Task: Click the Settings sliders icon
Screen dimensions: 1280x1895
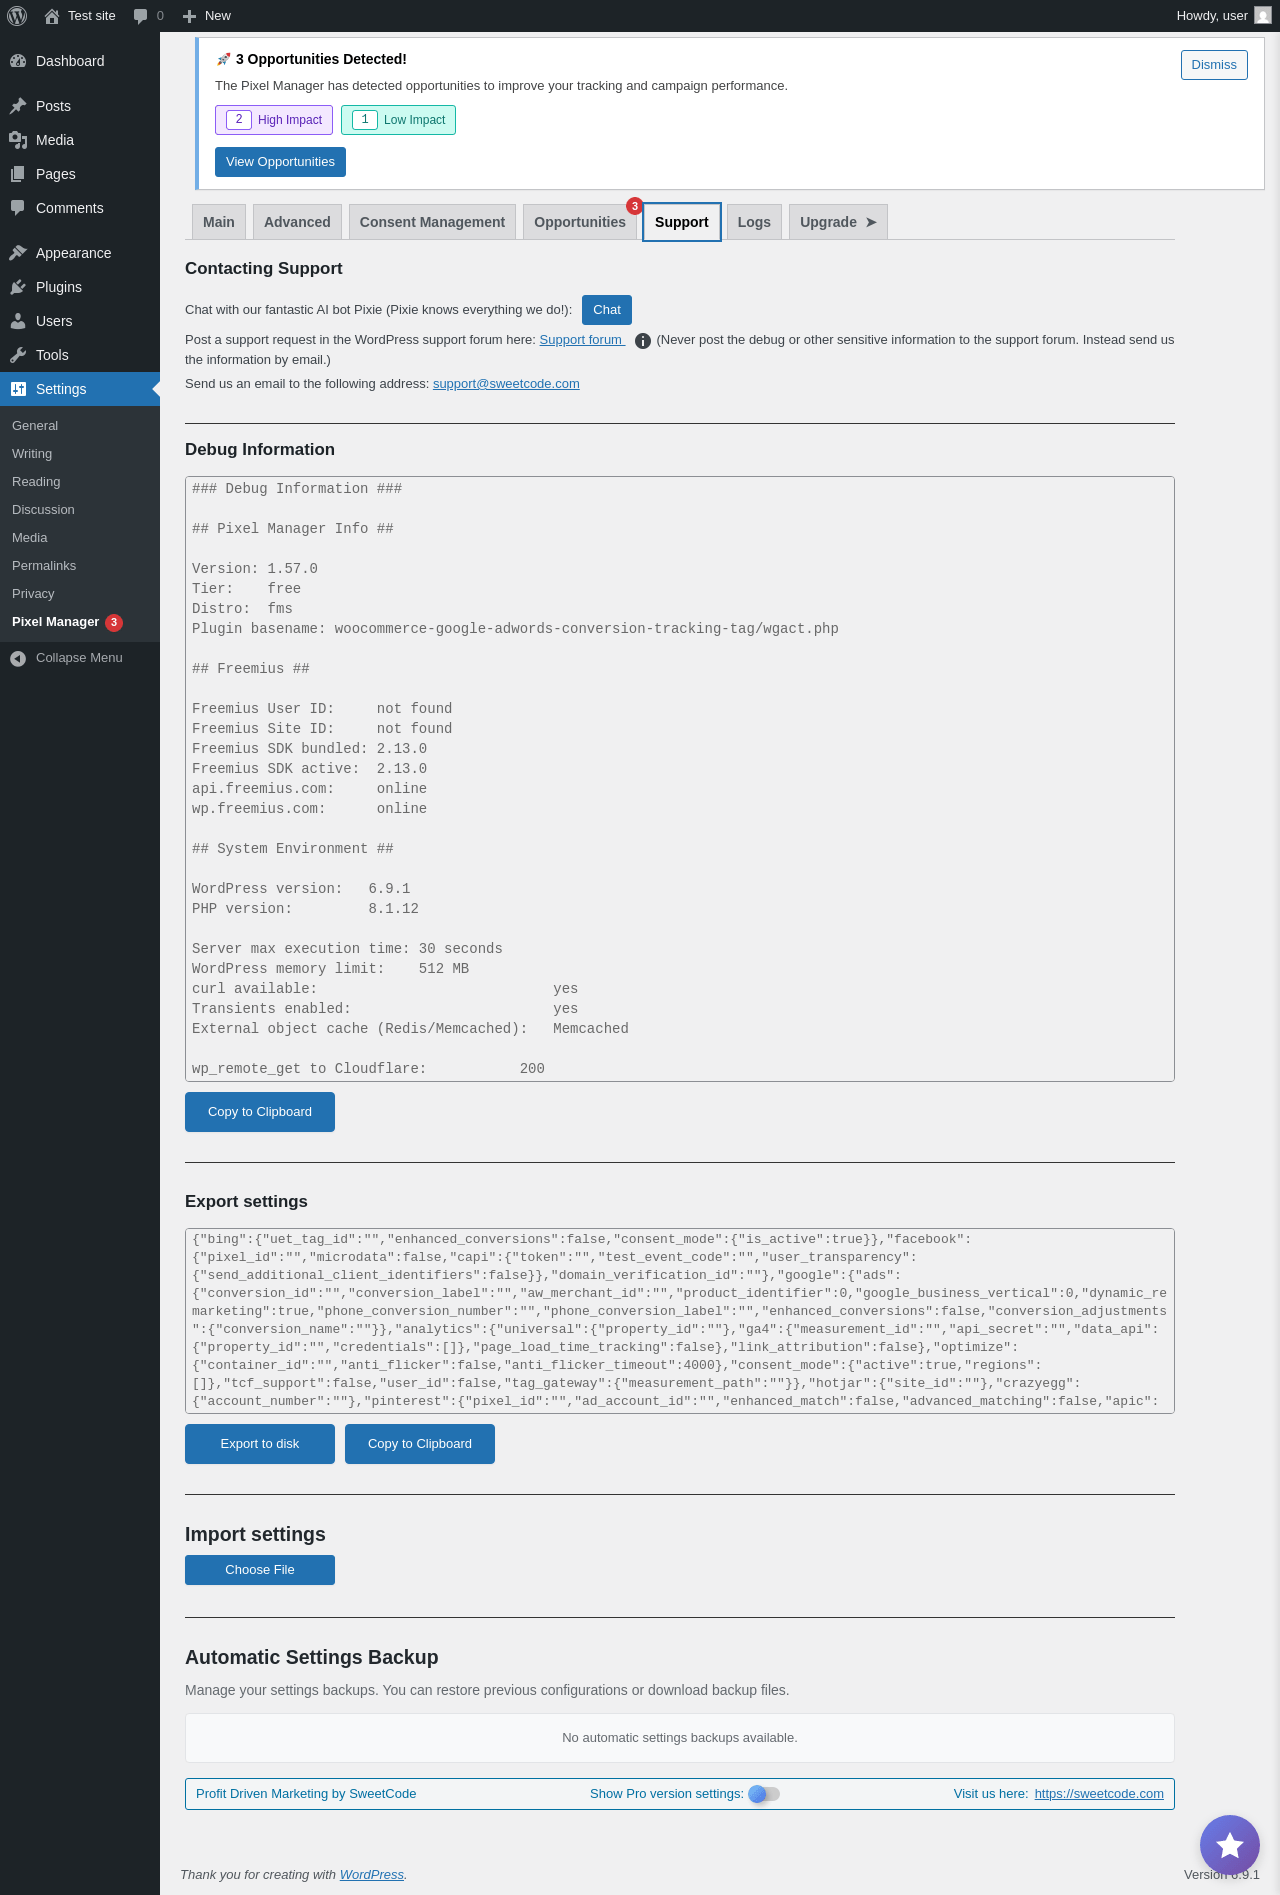Action: point(18,389)
